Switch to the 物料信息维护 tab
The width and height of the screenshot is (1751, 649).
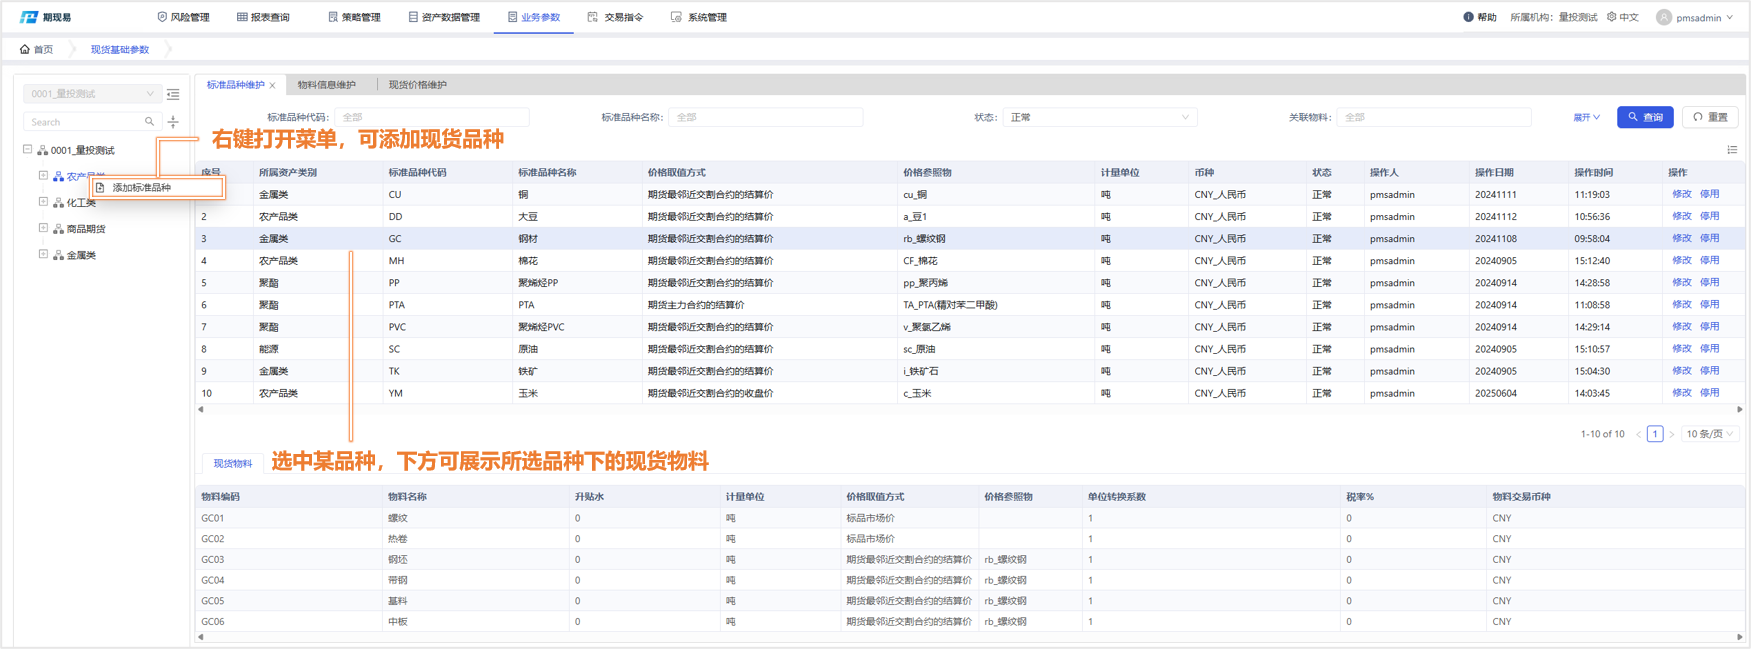click(326, 85)
